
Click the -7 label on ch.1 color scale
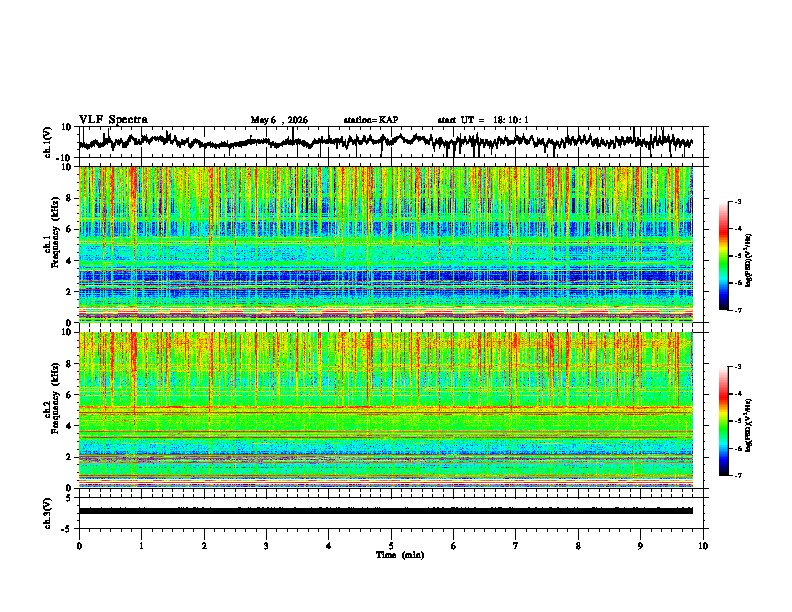(x=738, y=310)
